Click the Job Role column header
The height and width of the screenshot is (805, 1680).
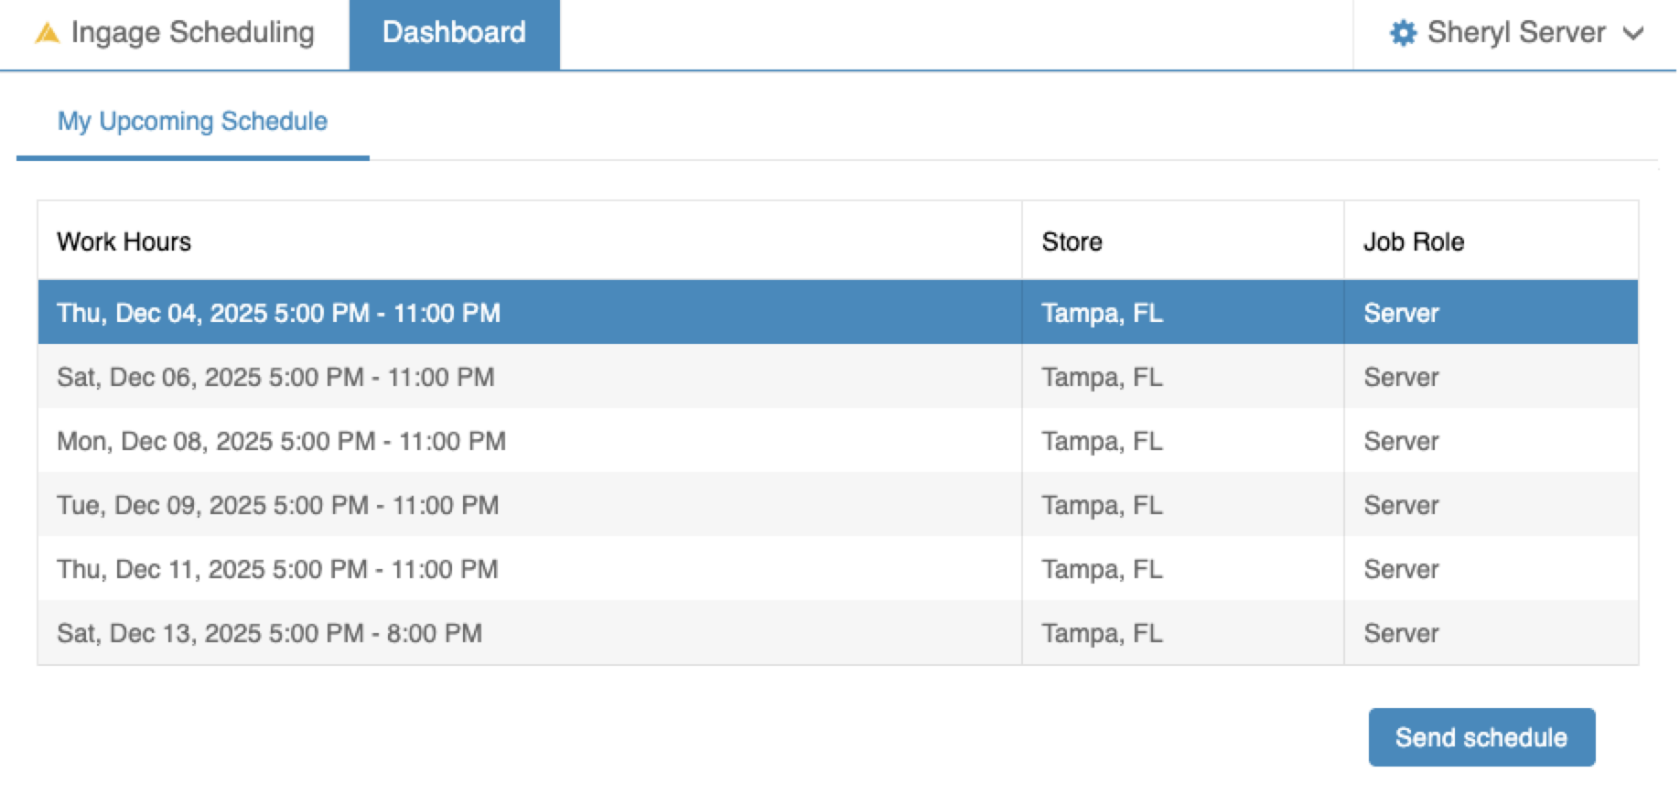coord(1413,242)
